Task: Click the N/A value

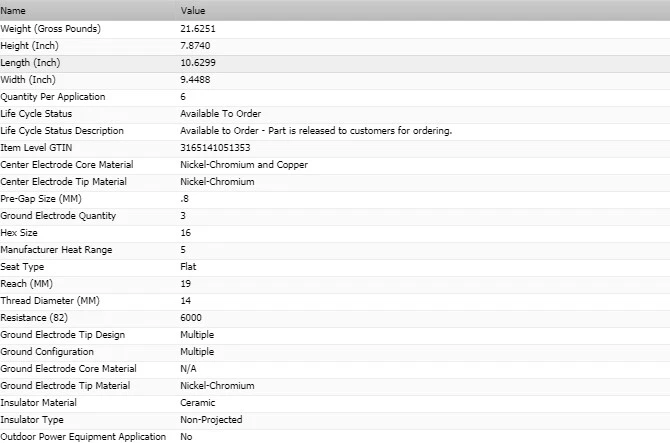Action: (188, 369)
